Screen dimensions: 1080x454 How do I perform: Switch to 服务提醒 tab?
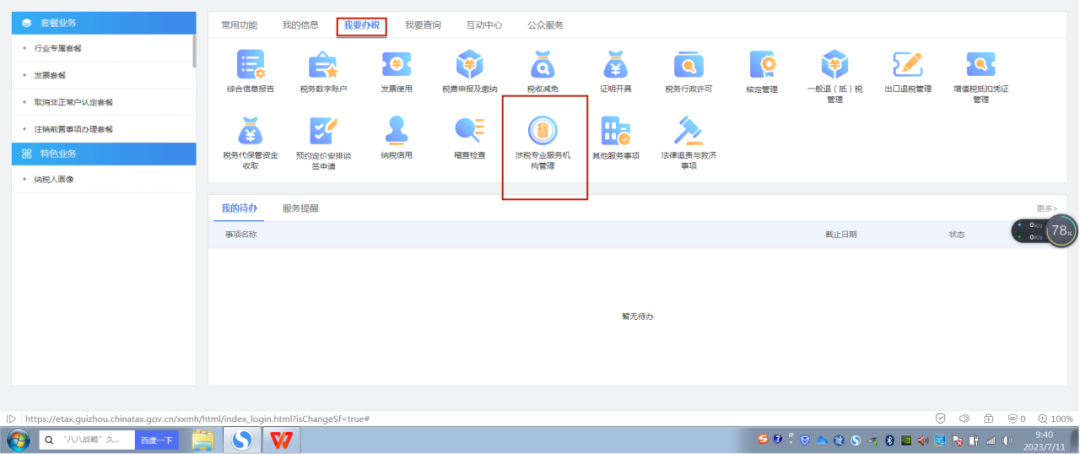coord(300,208)
